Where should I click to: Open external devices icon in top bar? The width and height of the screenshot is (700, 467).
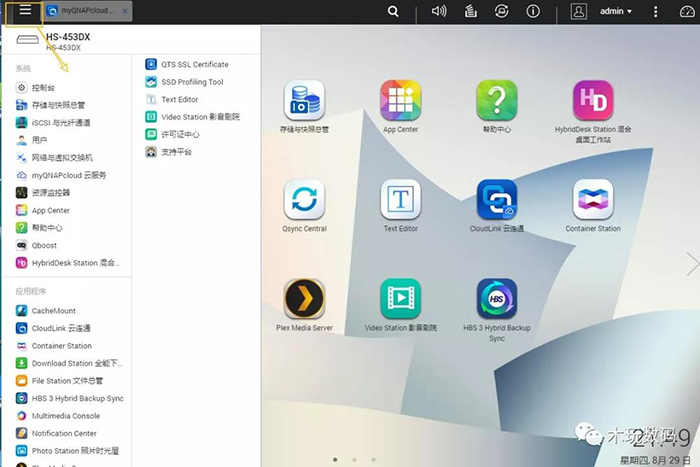pos(501,11)
